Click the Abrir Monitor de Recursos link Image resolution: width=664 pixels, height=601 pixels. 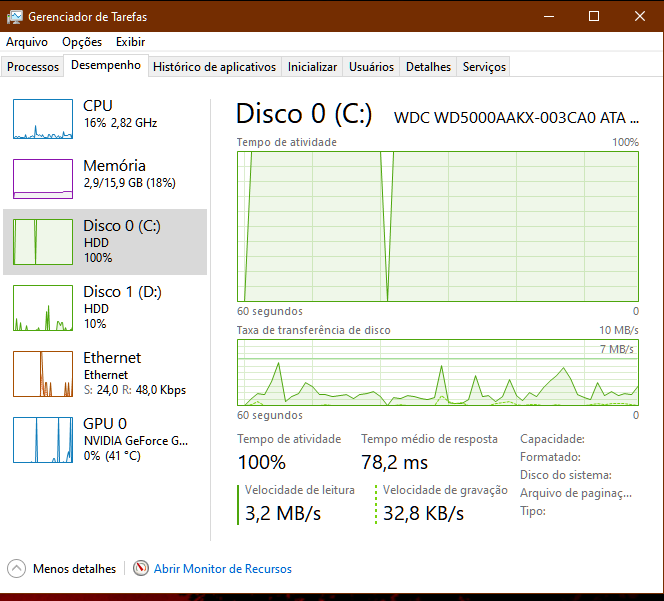(x=223, y=568)
